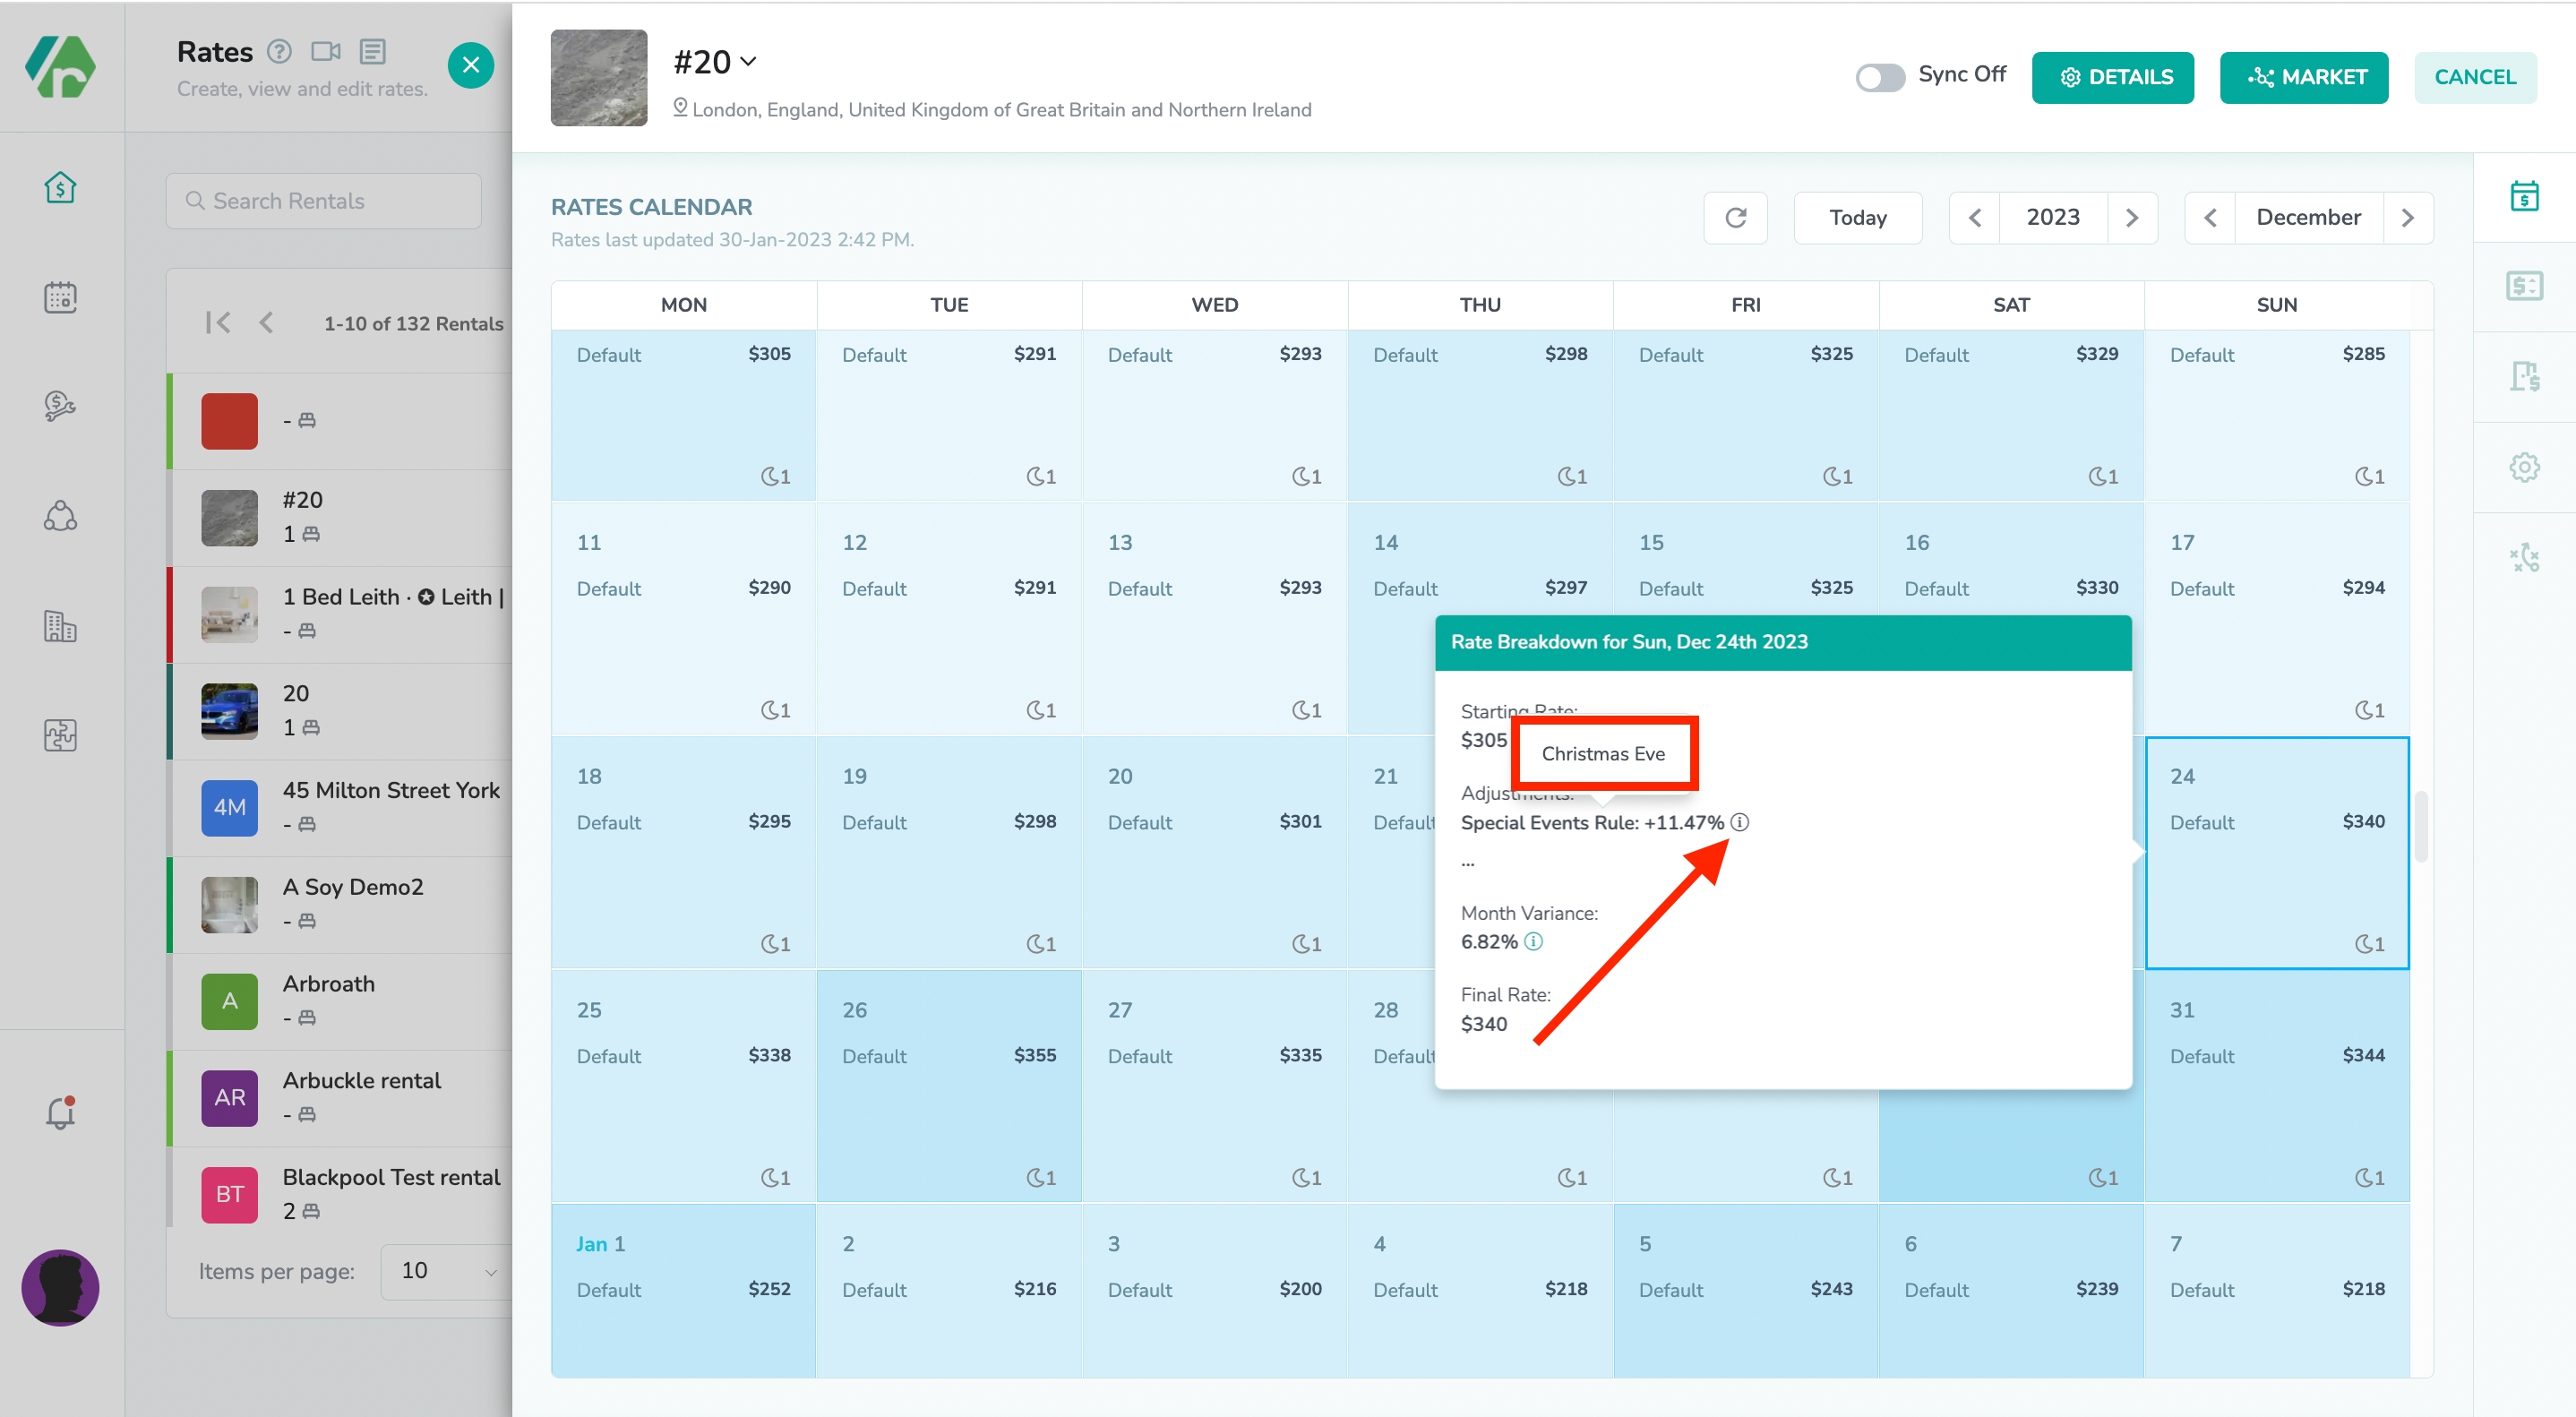Open the MARKET button
This screenshot has width=2576, height=1417.
click(2304, 77)
